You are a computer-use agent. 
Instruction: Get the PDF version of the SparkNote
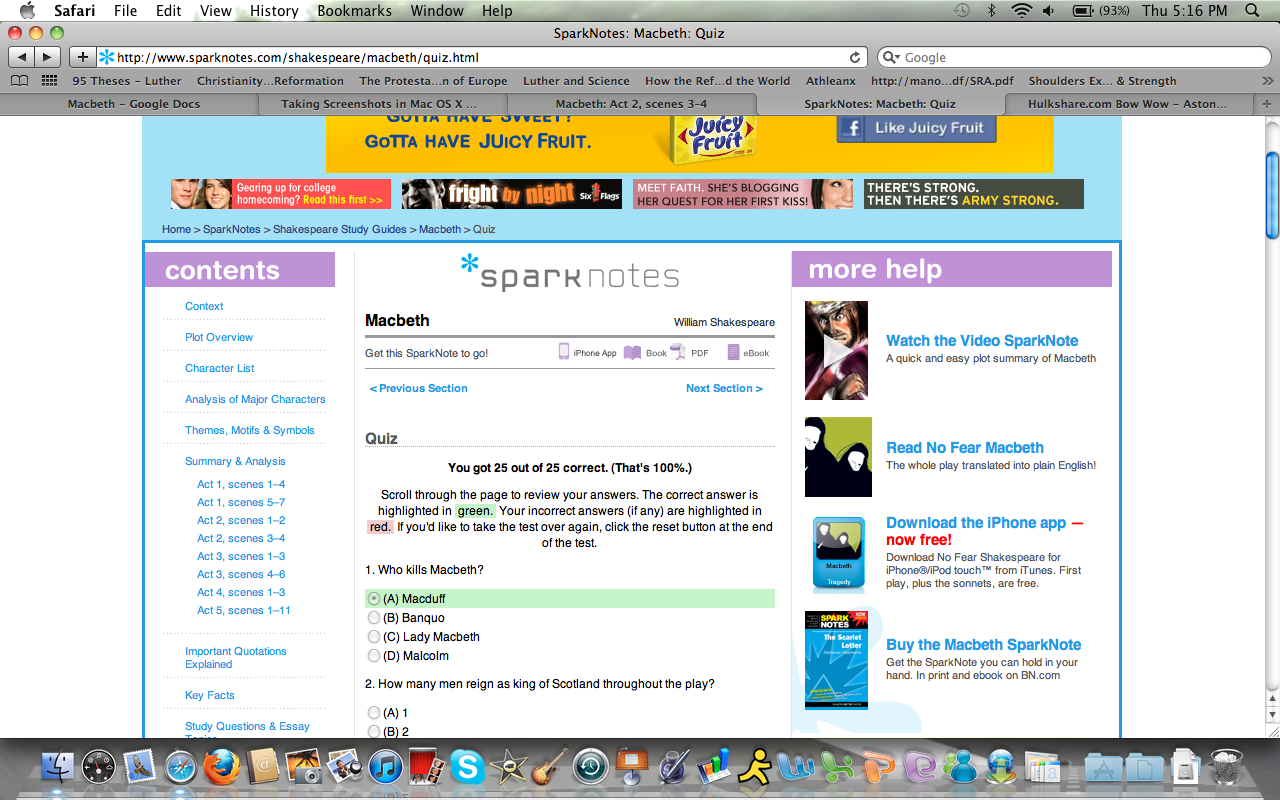point(689,352)
